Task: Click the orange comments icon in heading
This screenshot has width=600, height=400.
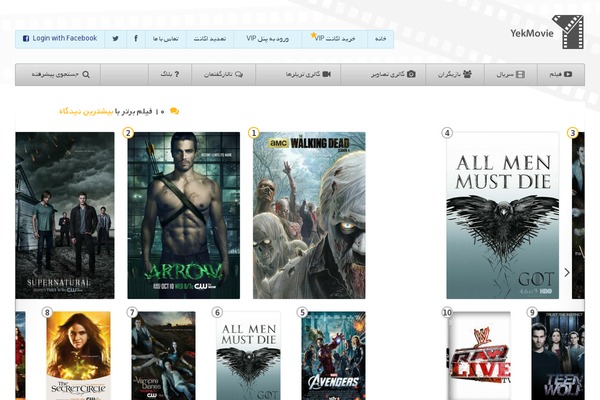Action: (174, 111)
